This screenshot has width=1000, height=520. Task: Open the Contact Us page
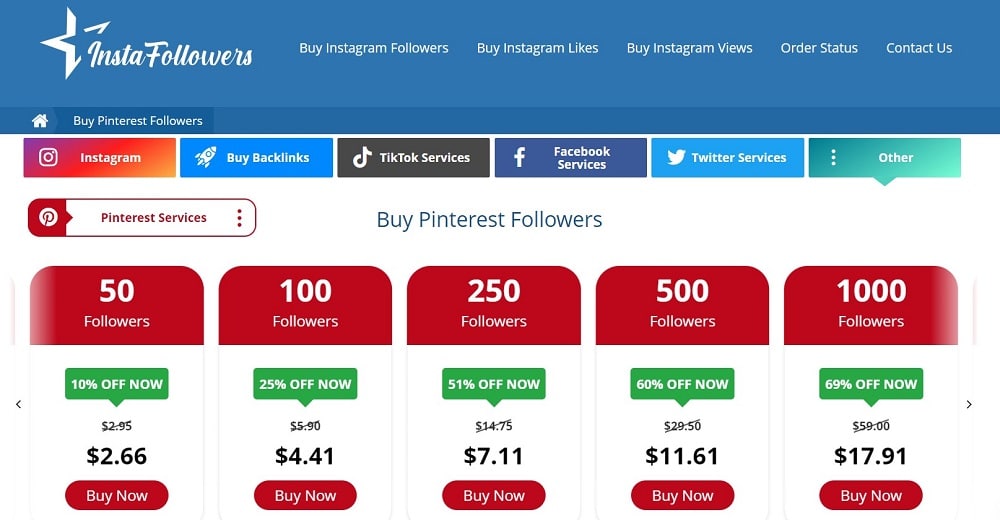(x=919, y=48)
